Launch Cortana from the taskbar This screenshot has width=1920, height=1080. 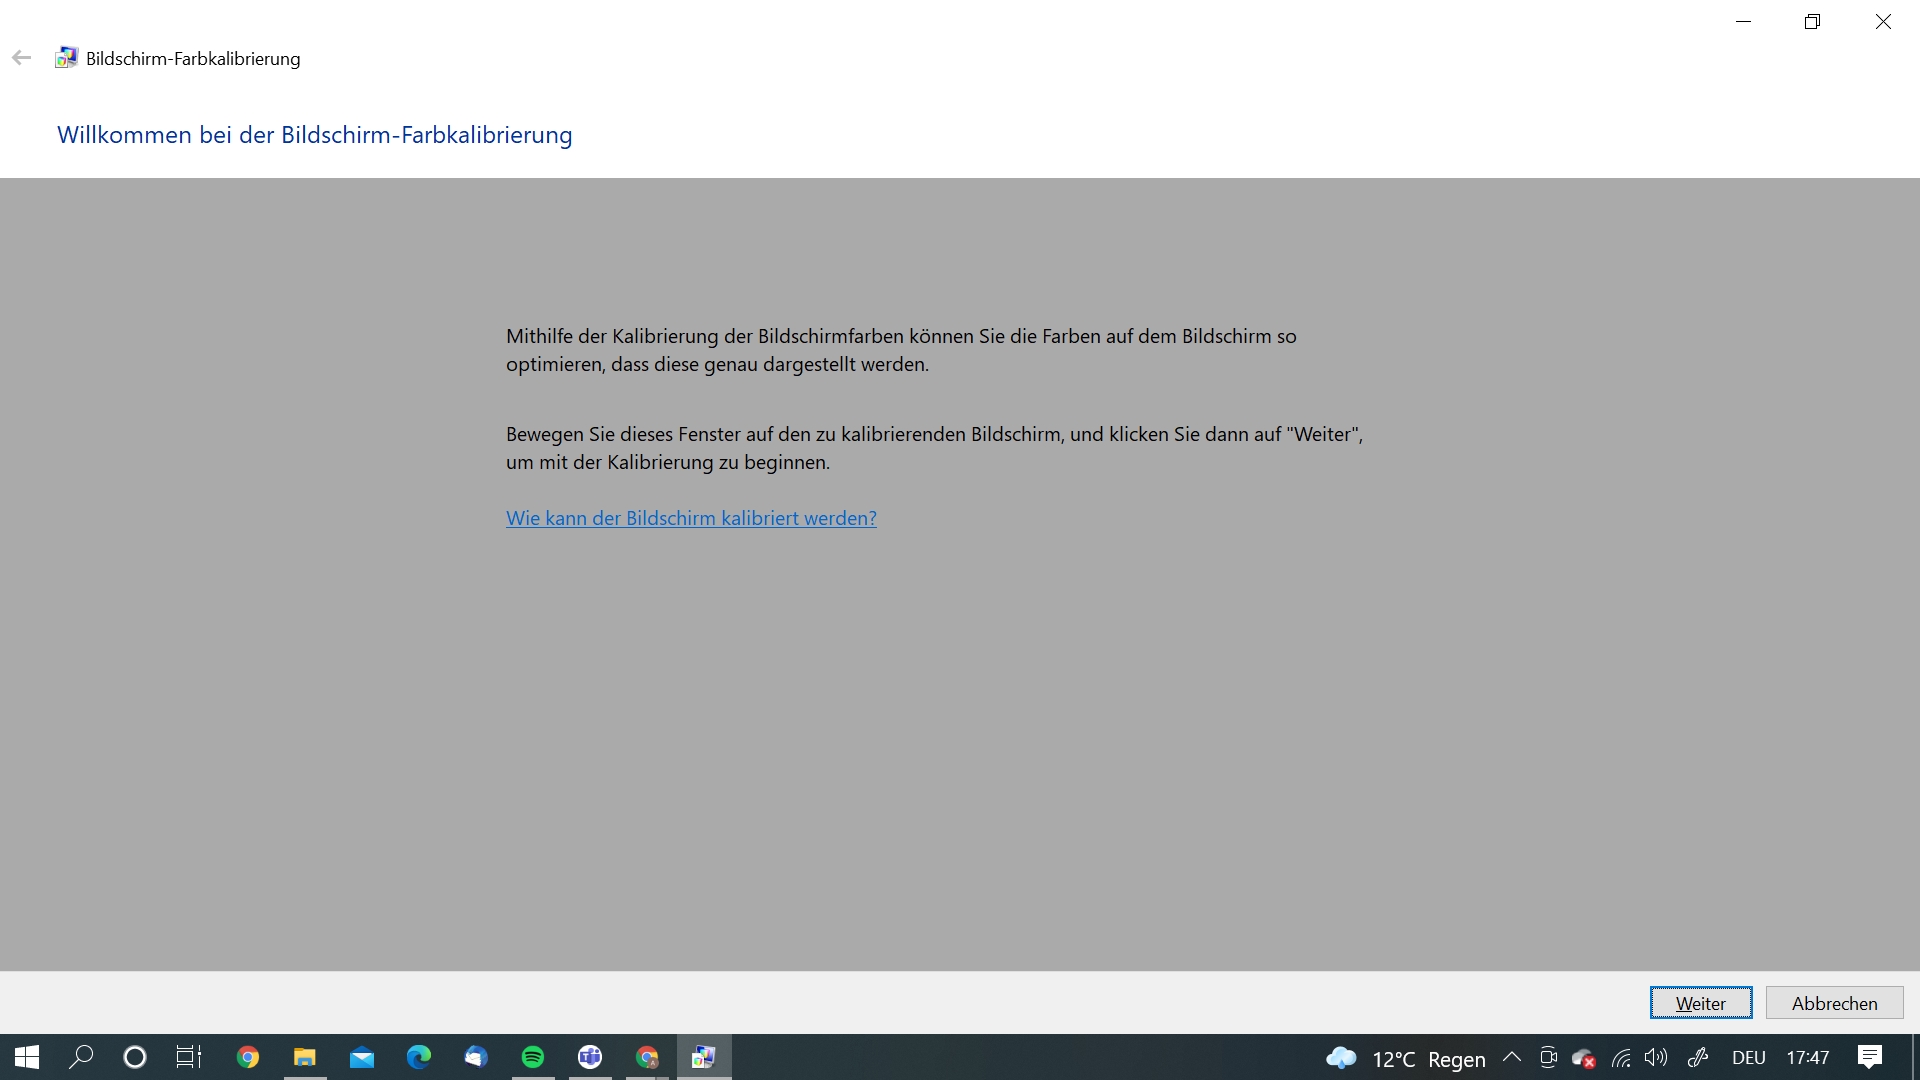(x=135, y=1057)
